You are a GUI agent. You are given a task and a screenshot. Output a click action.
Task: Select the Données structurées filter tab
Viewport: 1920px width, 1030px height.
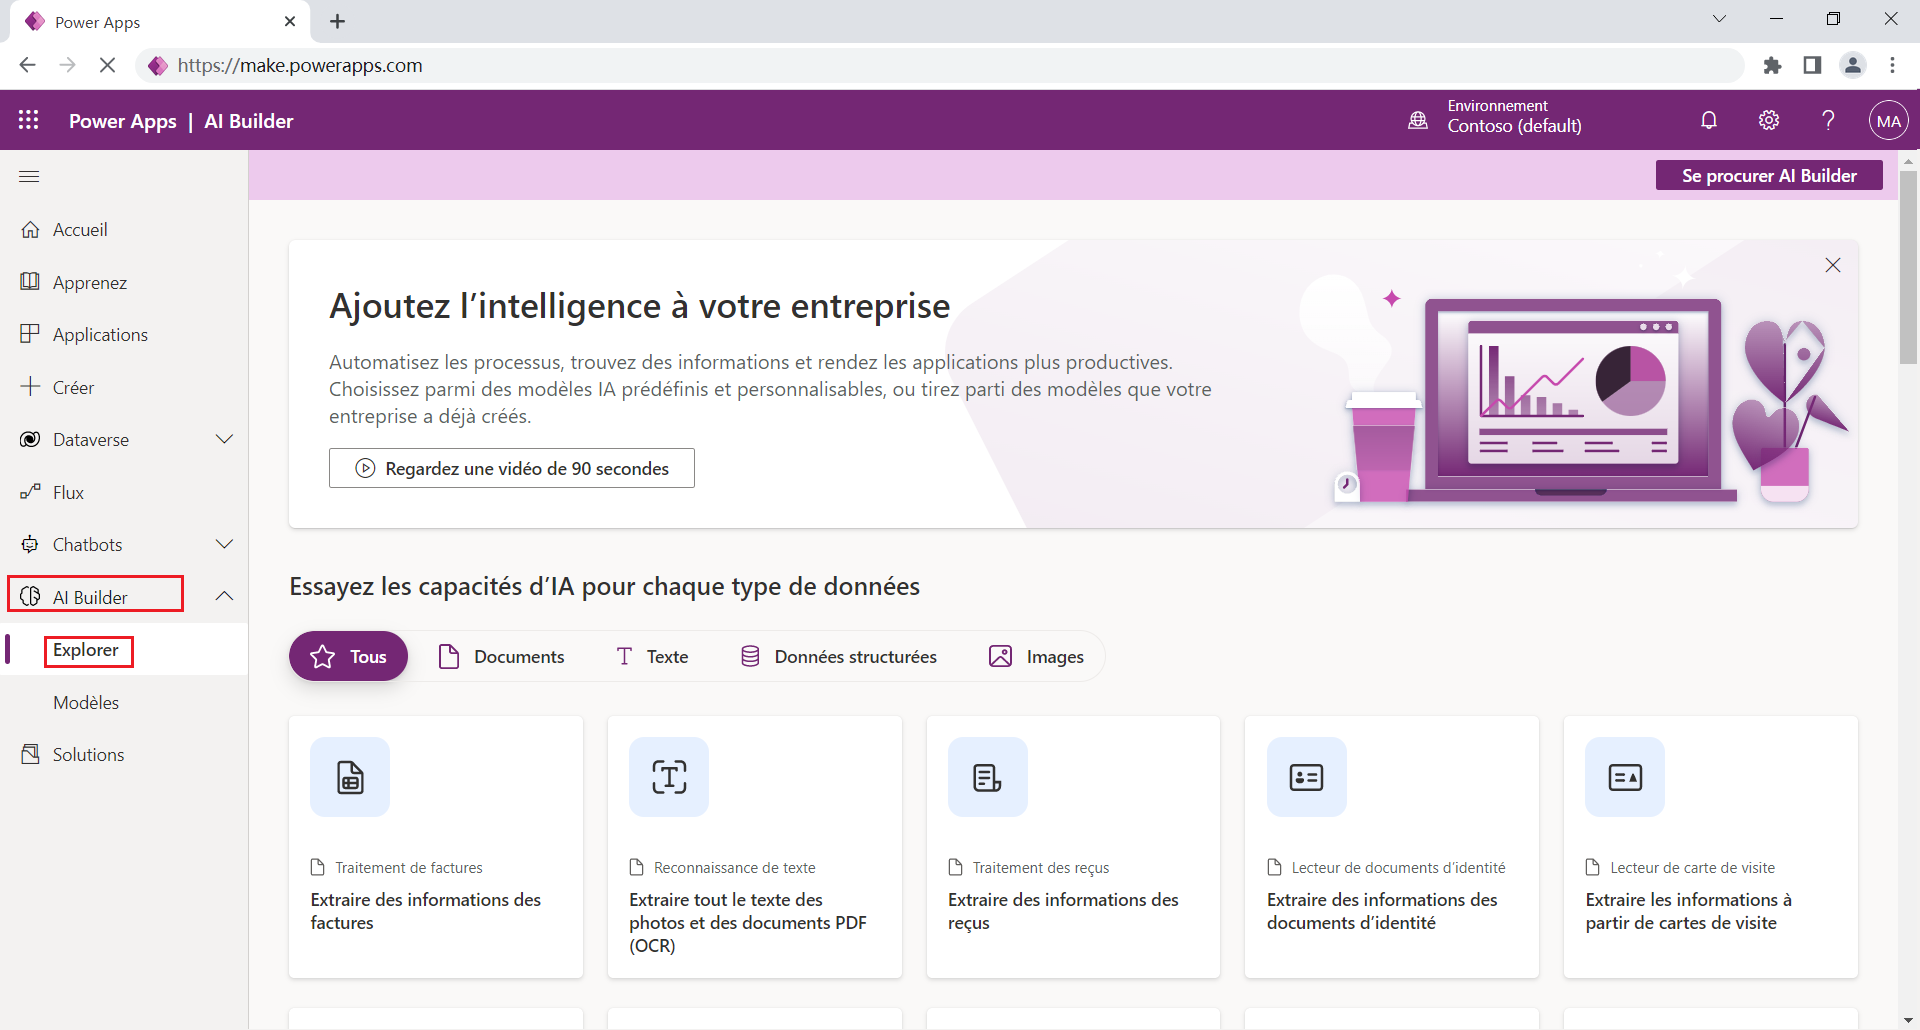(x=838, y=656)
